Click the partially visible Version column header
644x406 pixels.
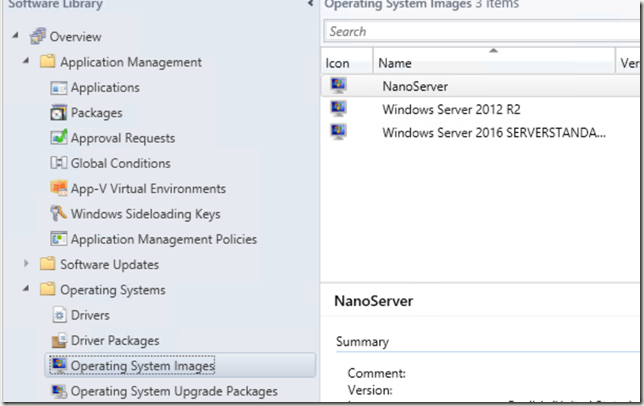[x=628, y=61]
